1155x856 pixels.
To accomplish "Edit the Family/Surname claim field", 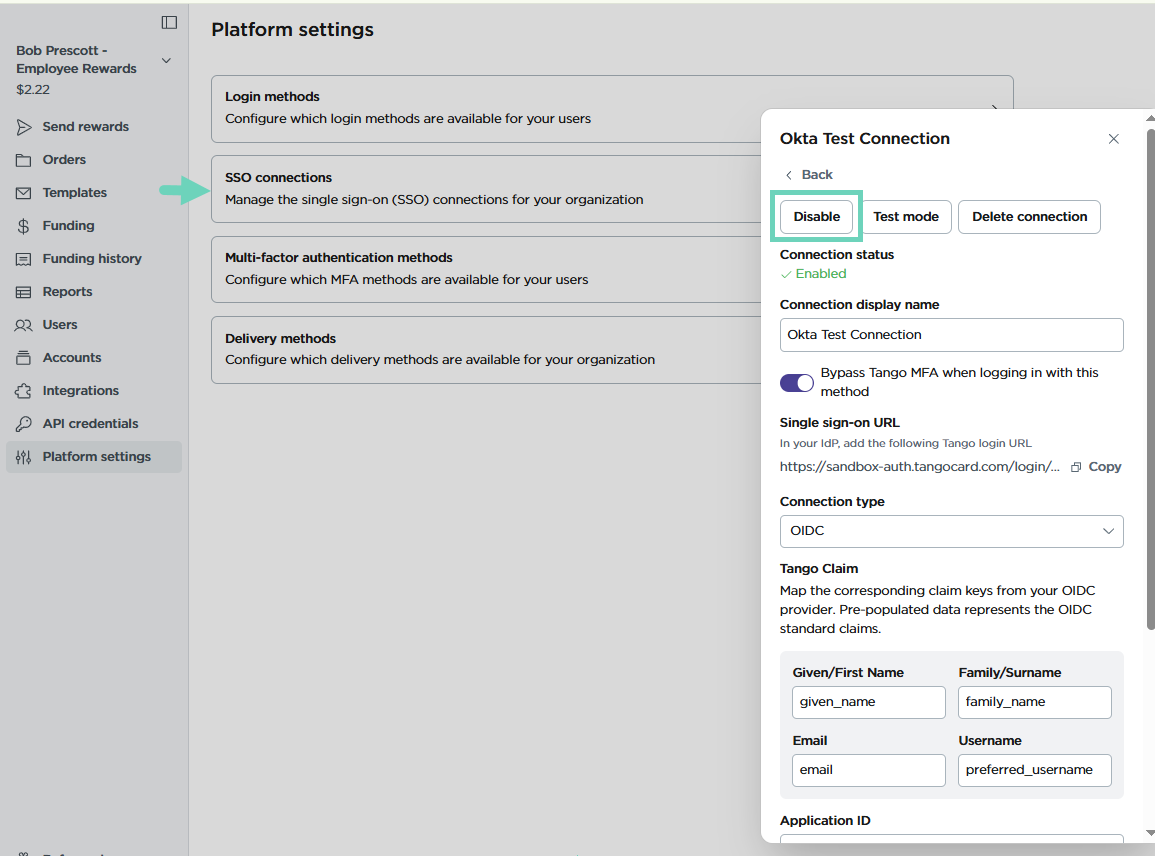I will point(1034,702).
